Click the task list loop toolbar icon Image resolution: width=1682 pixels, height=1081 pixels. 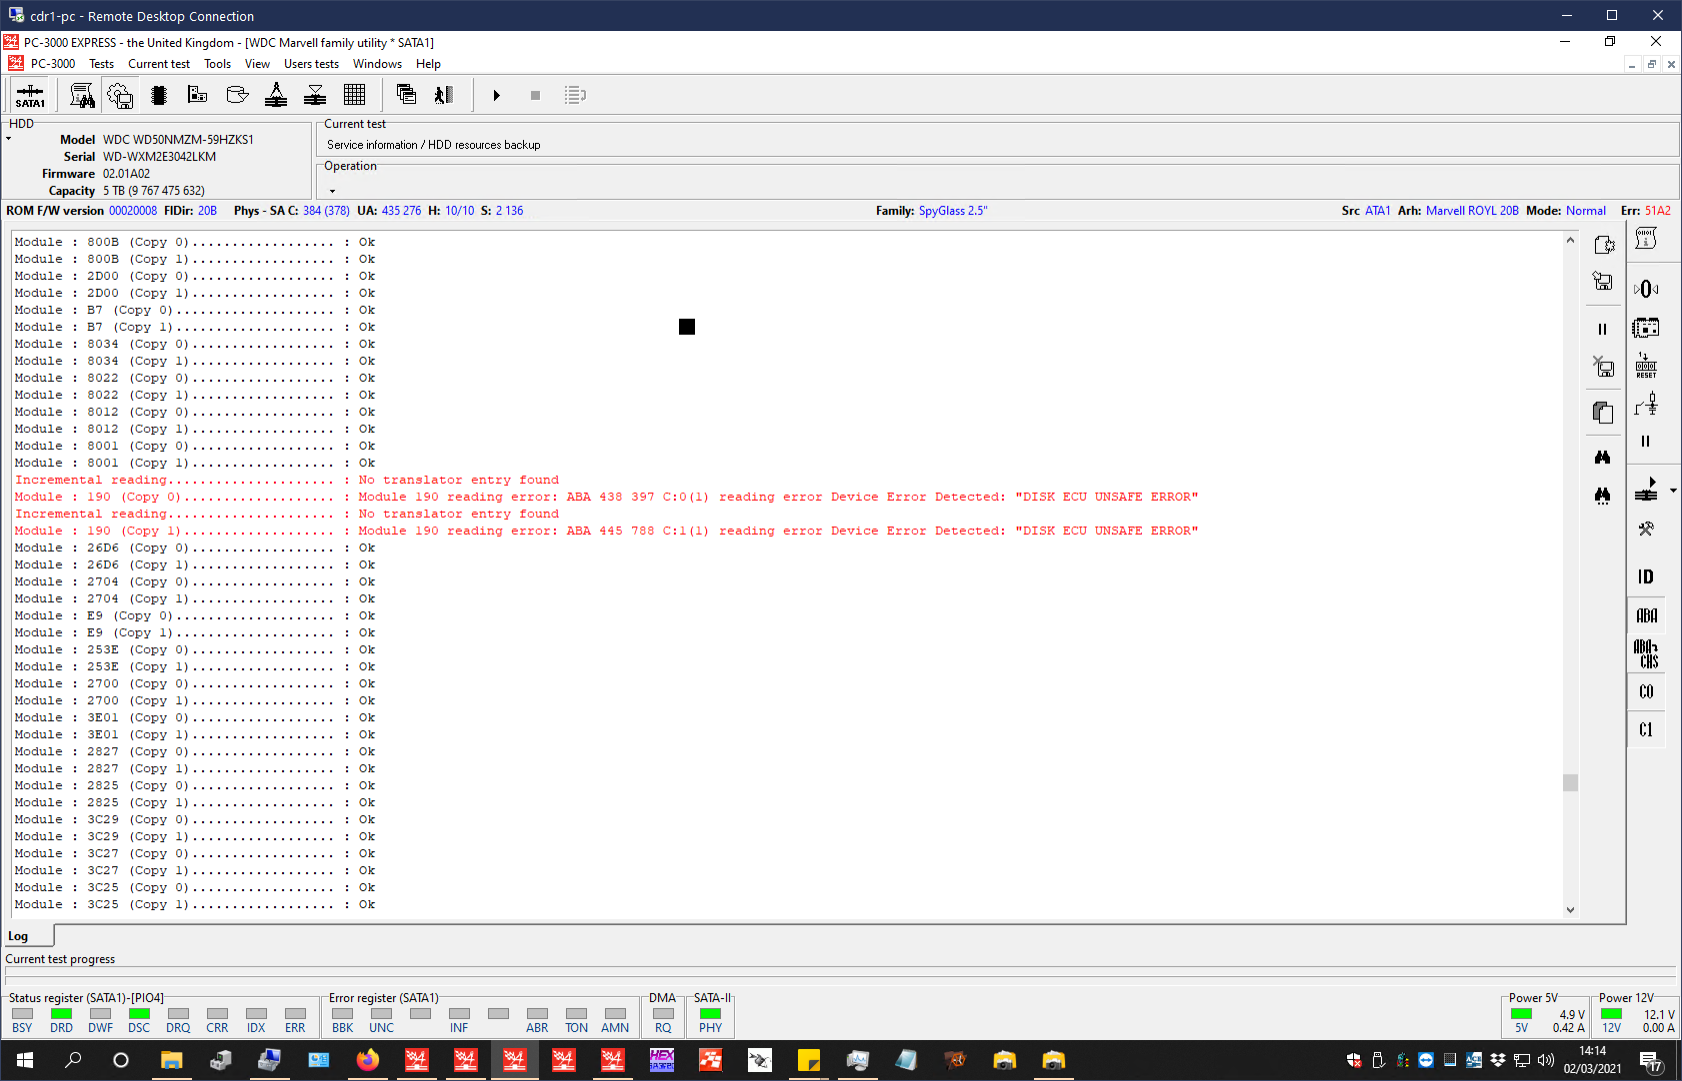point(575,95)
